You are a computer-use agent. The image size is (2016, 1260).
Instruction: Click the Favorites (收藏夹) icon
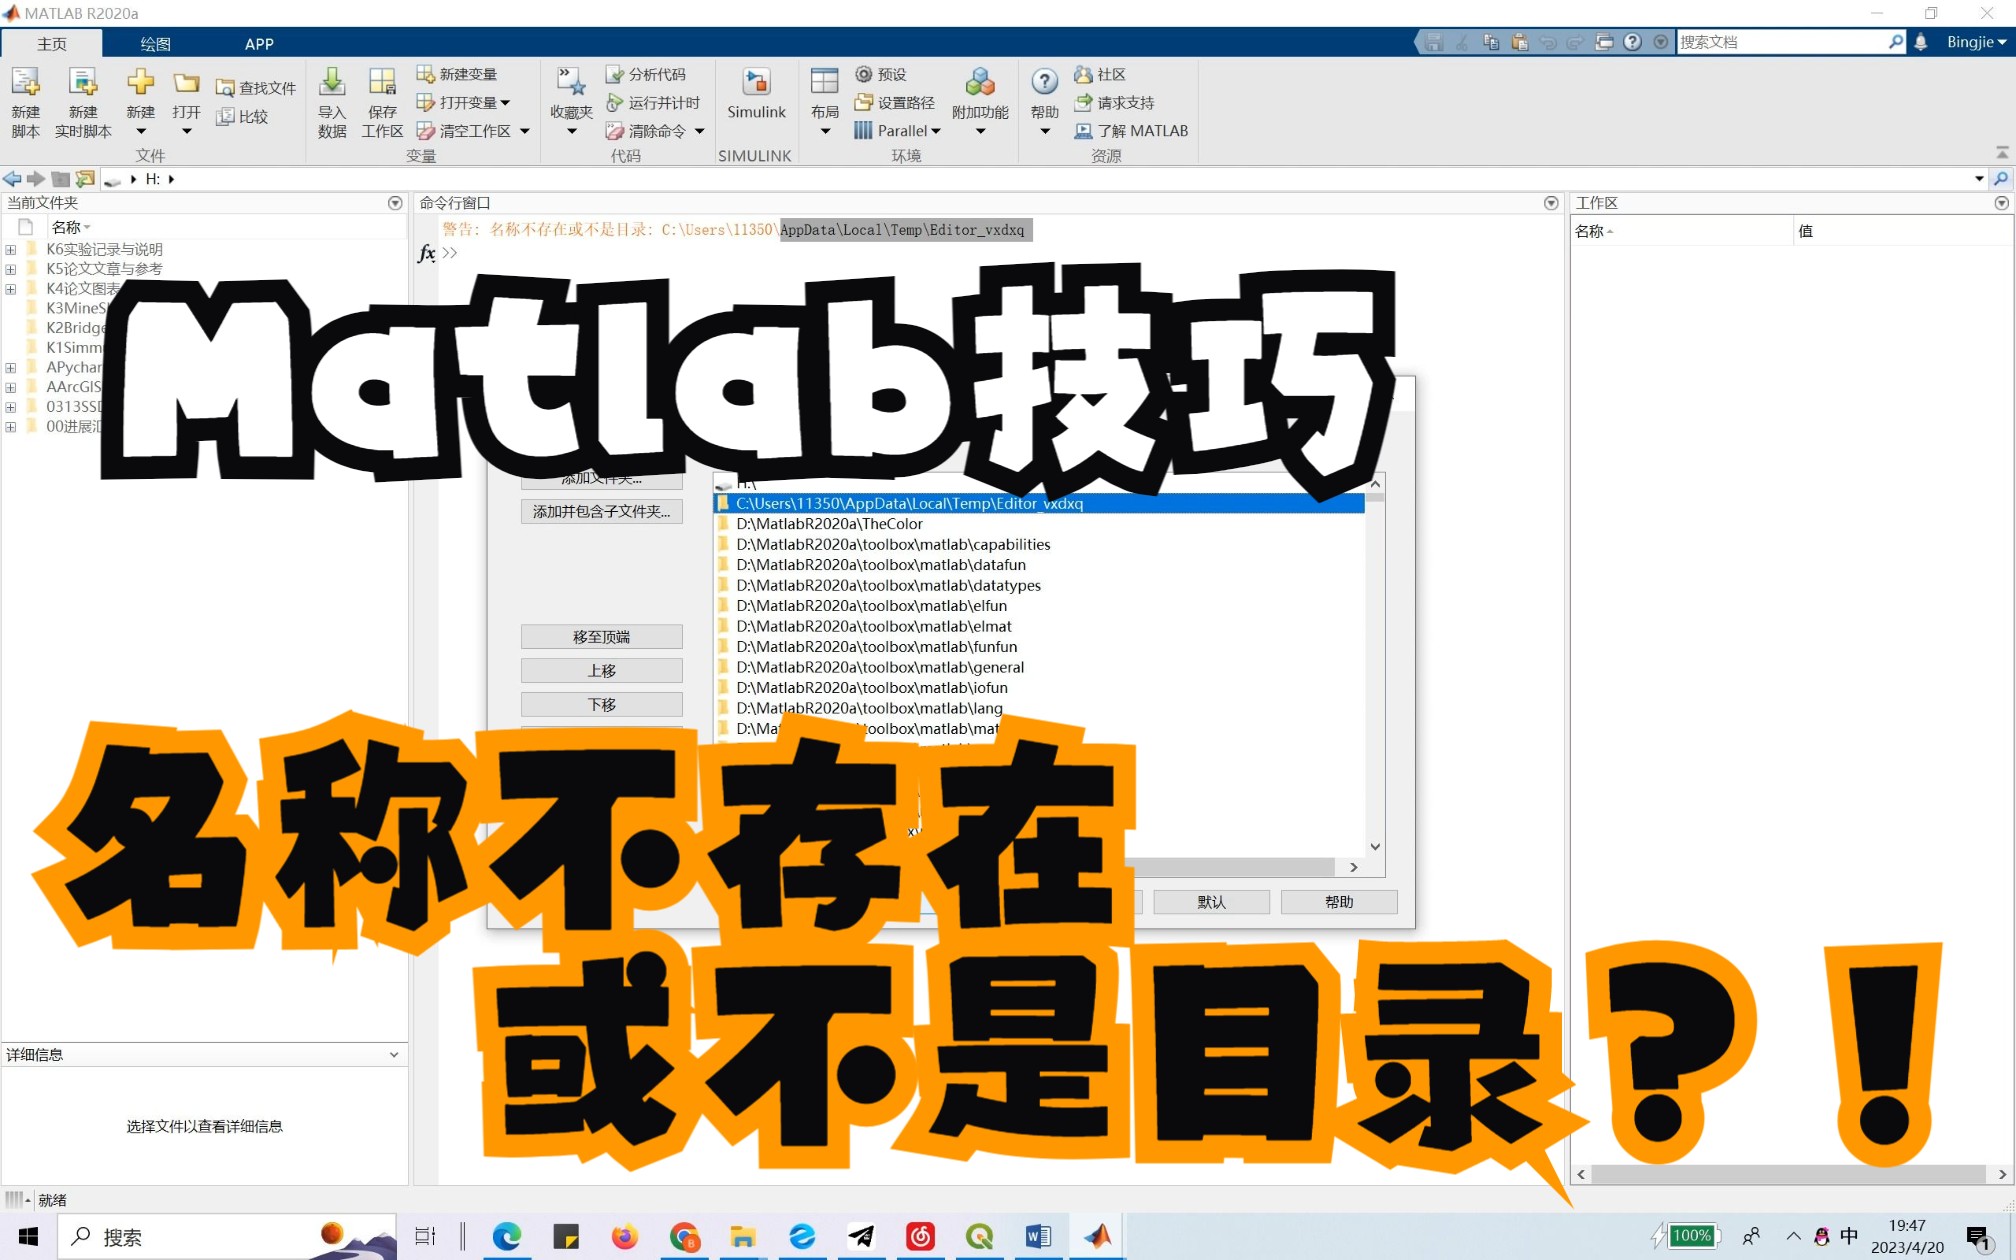(x=571, y=83)
